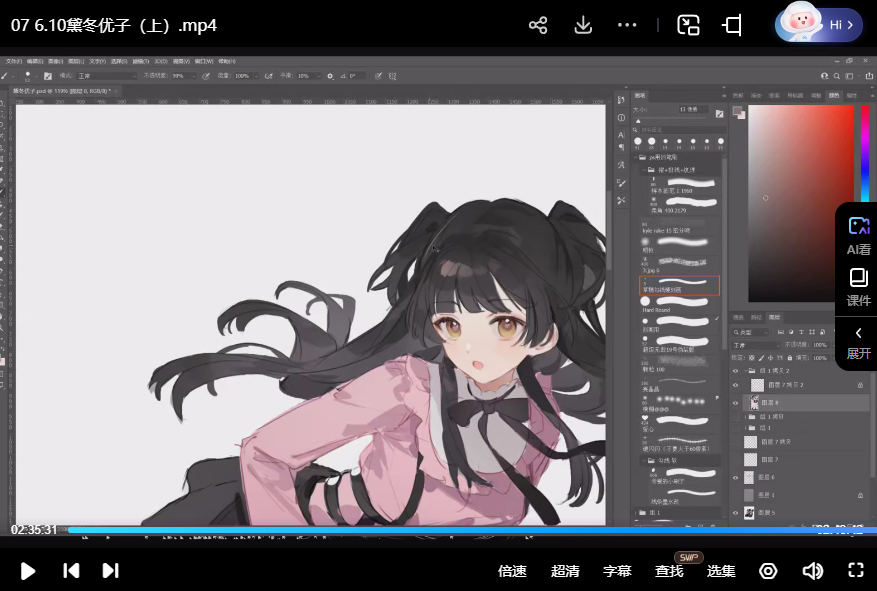Click the 超清 video quality button

tap(565, 571)
